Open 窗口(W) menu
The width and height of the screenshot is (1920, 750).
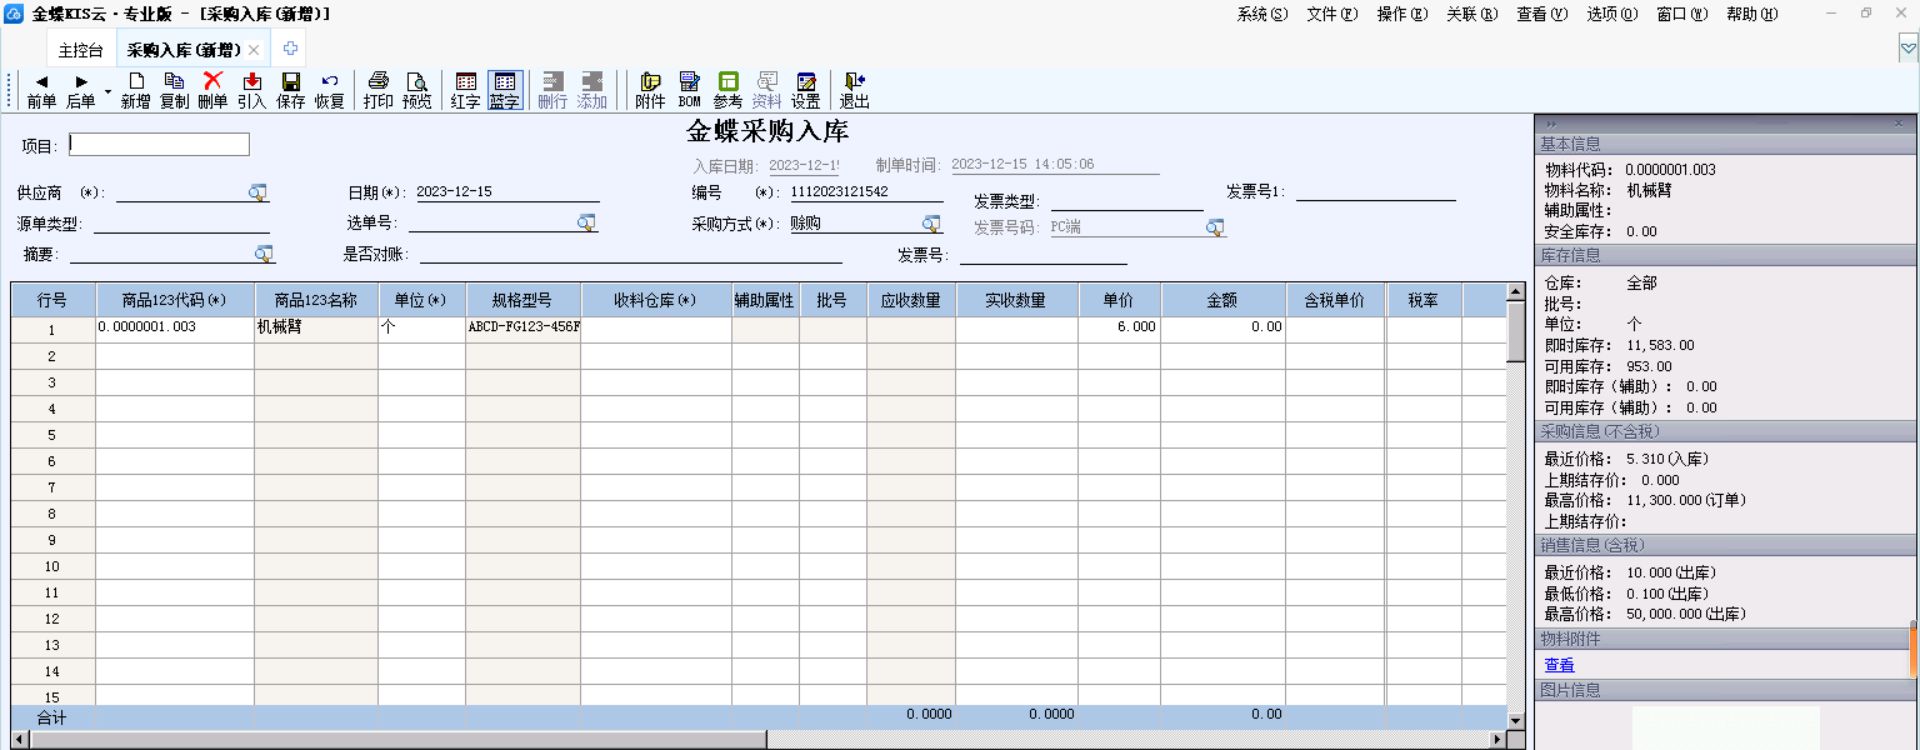(1682, 14)
